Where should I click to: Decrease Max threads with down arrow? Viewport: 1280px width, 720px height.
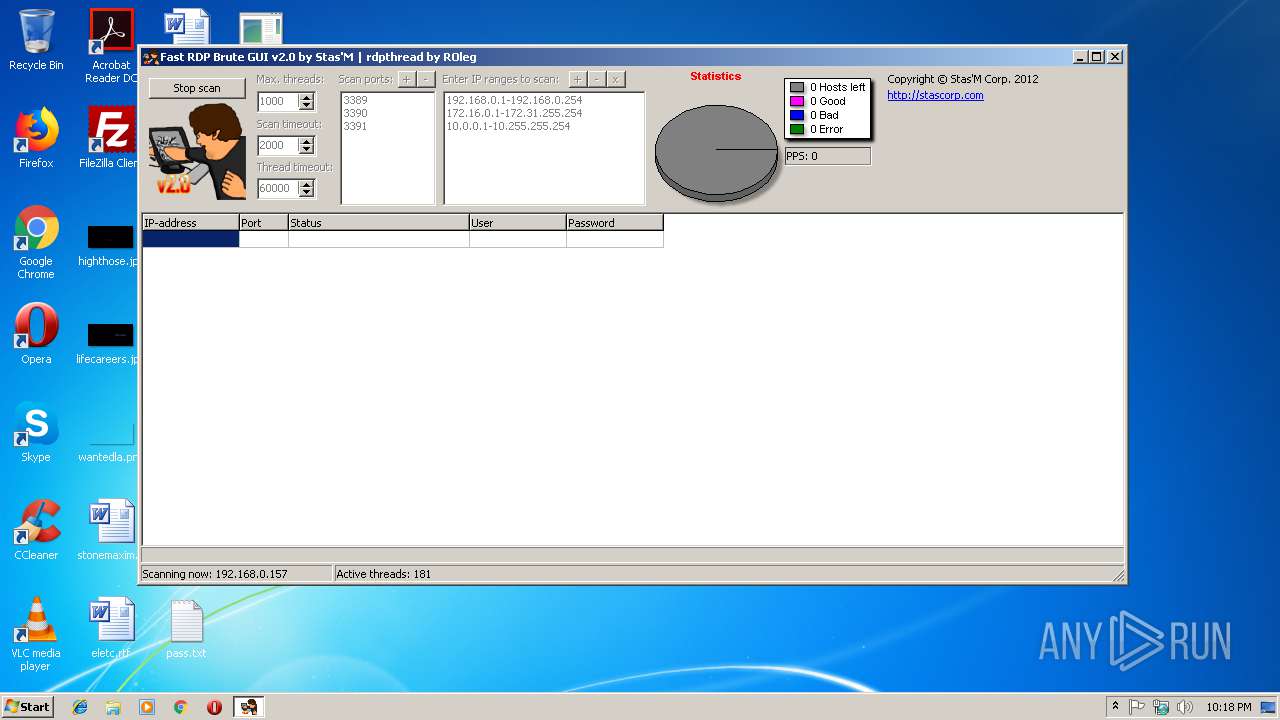[307, 106]
